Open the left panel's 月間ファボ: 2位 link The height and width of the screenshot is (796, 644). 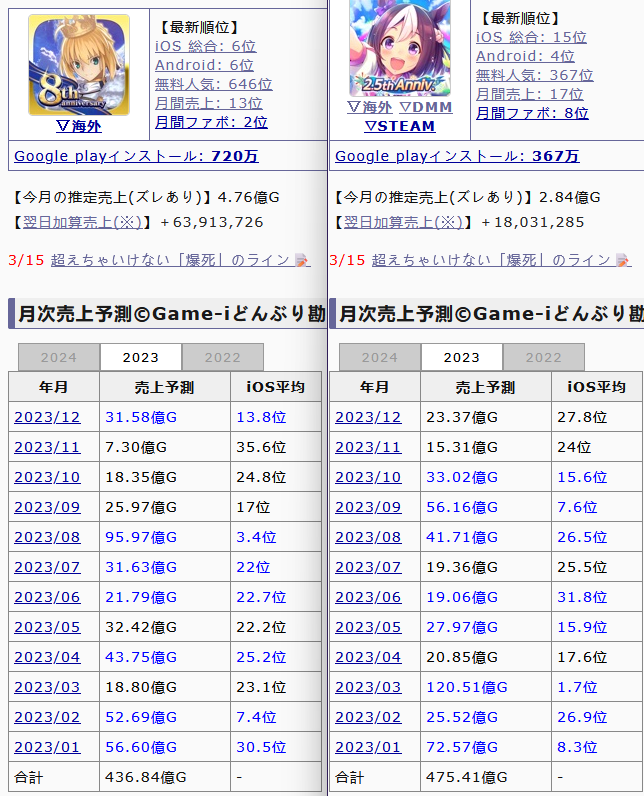click(x=211, y=122)
